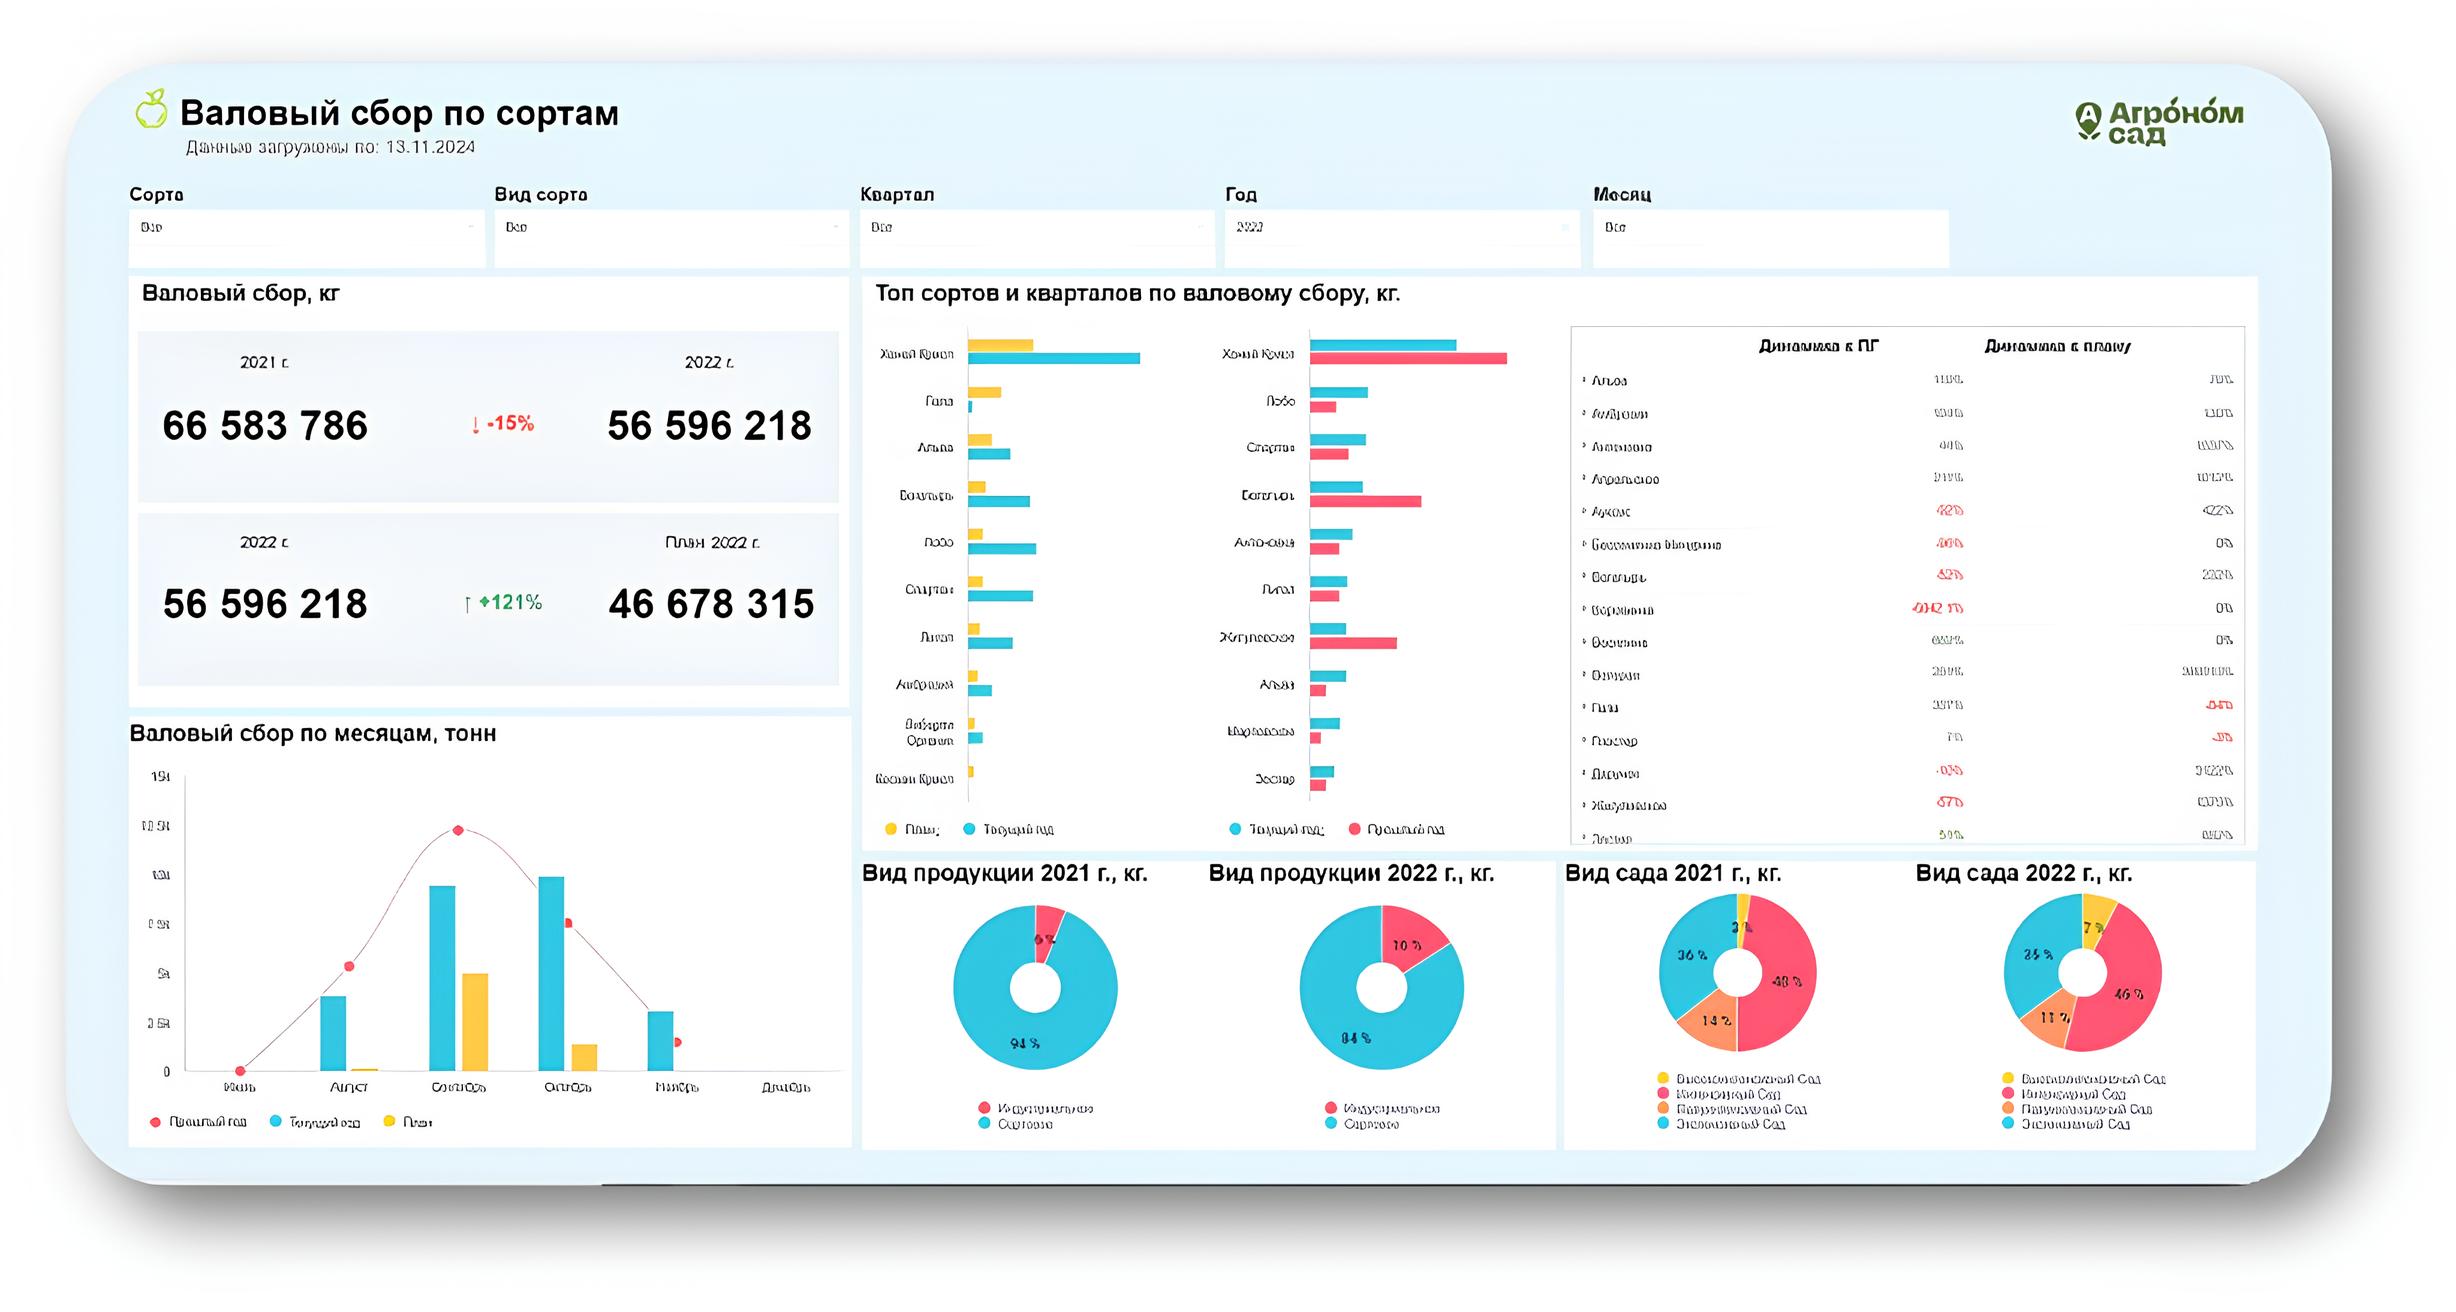Click the longest red bar in quarters chart

click(1408, 358)
